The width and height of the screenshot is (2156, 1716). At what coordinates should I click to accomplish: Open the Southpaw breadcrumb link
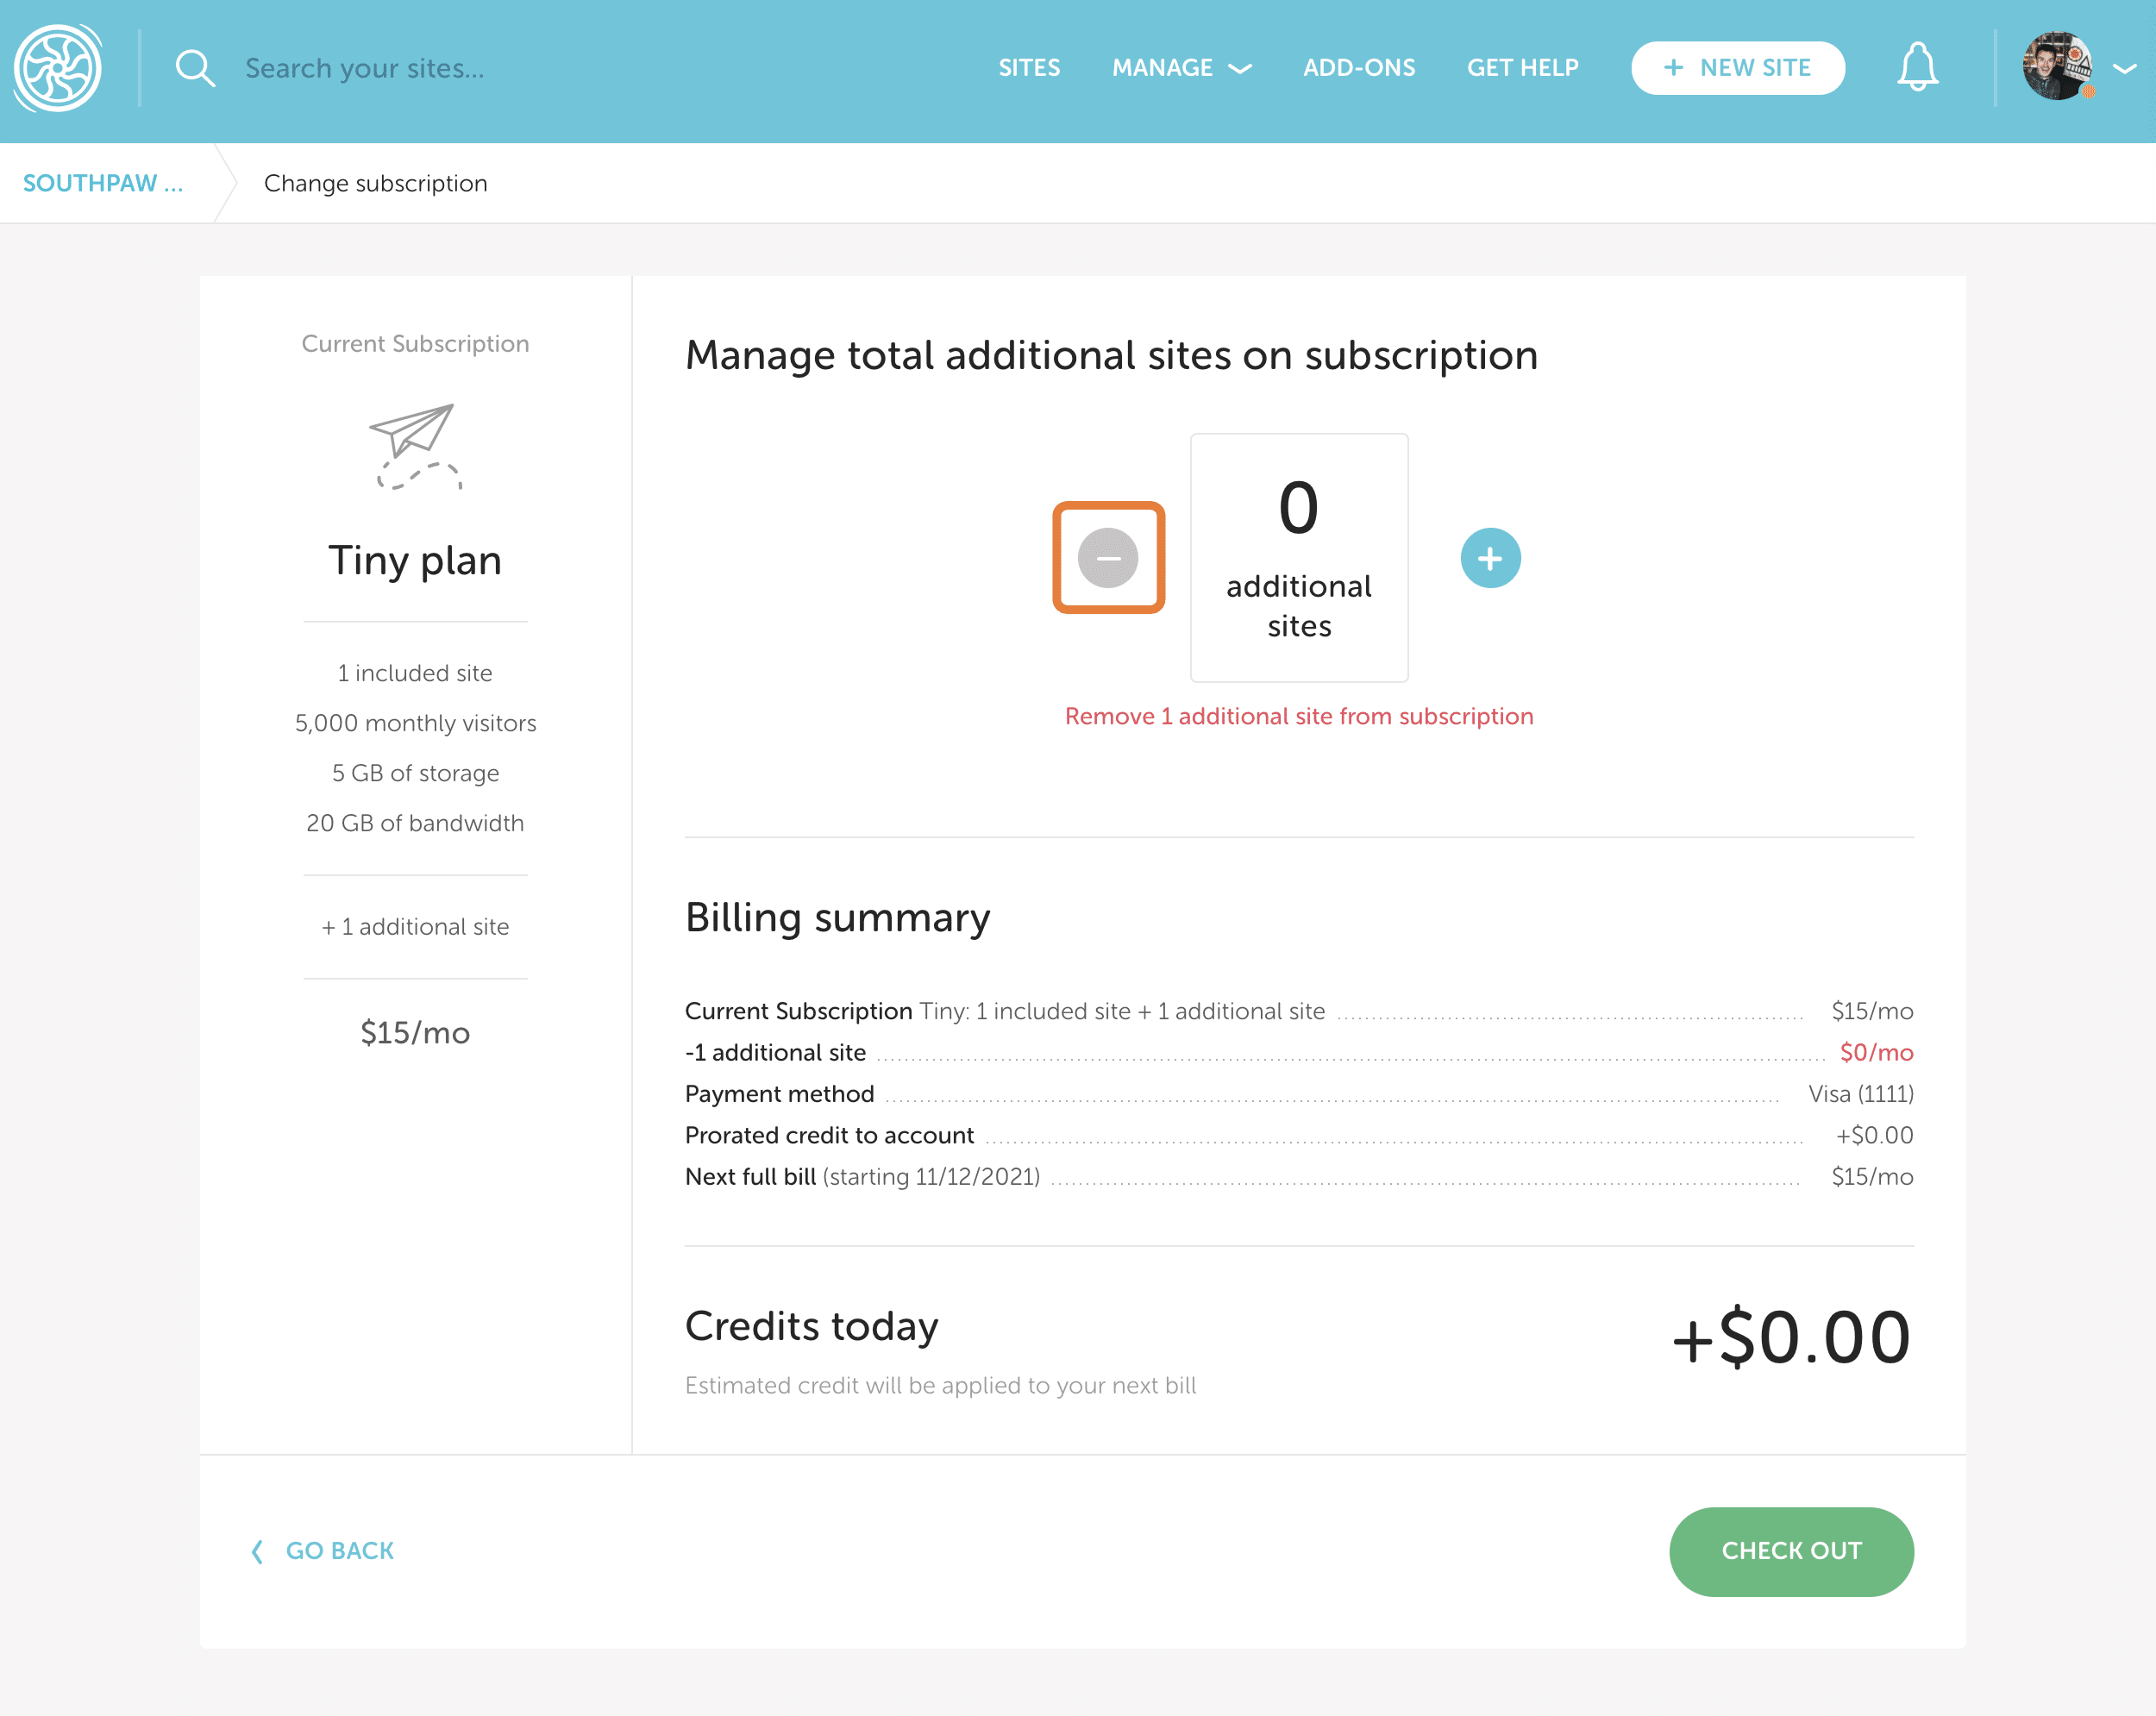[103, 183]
